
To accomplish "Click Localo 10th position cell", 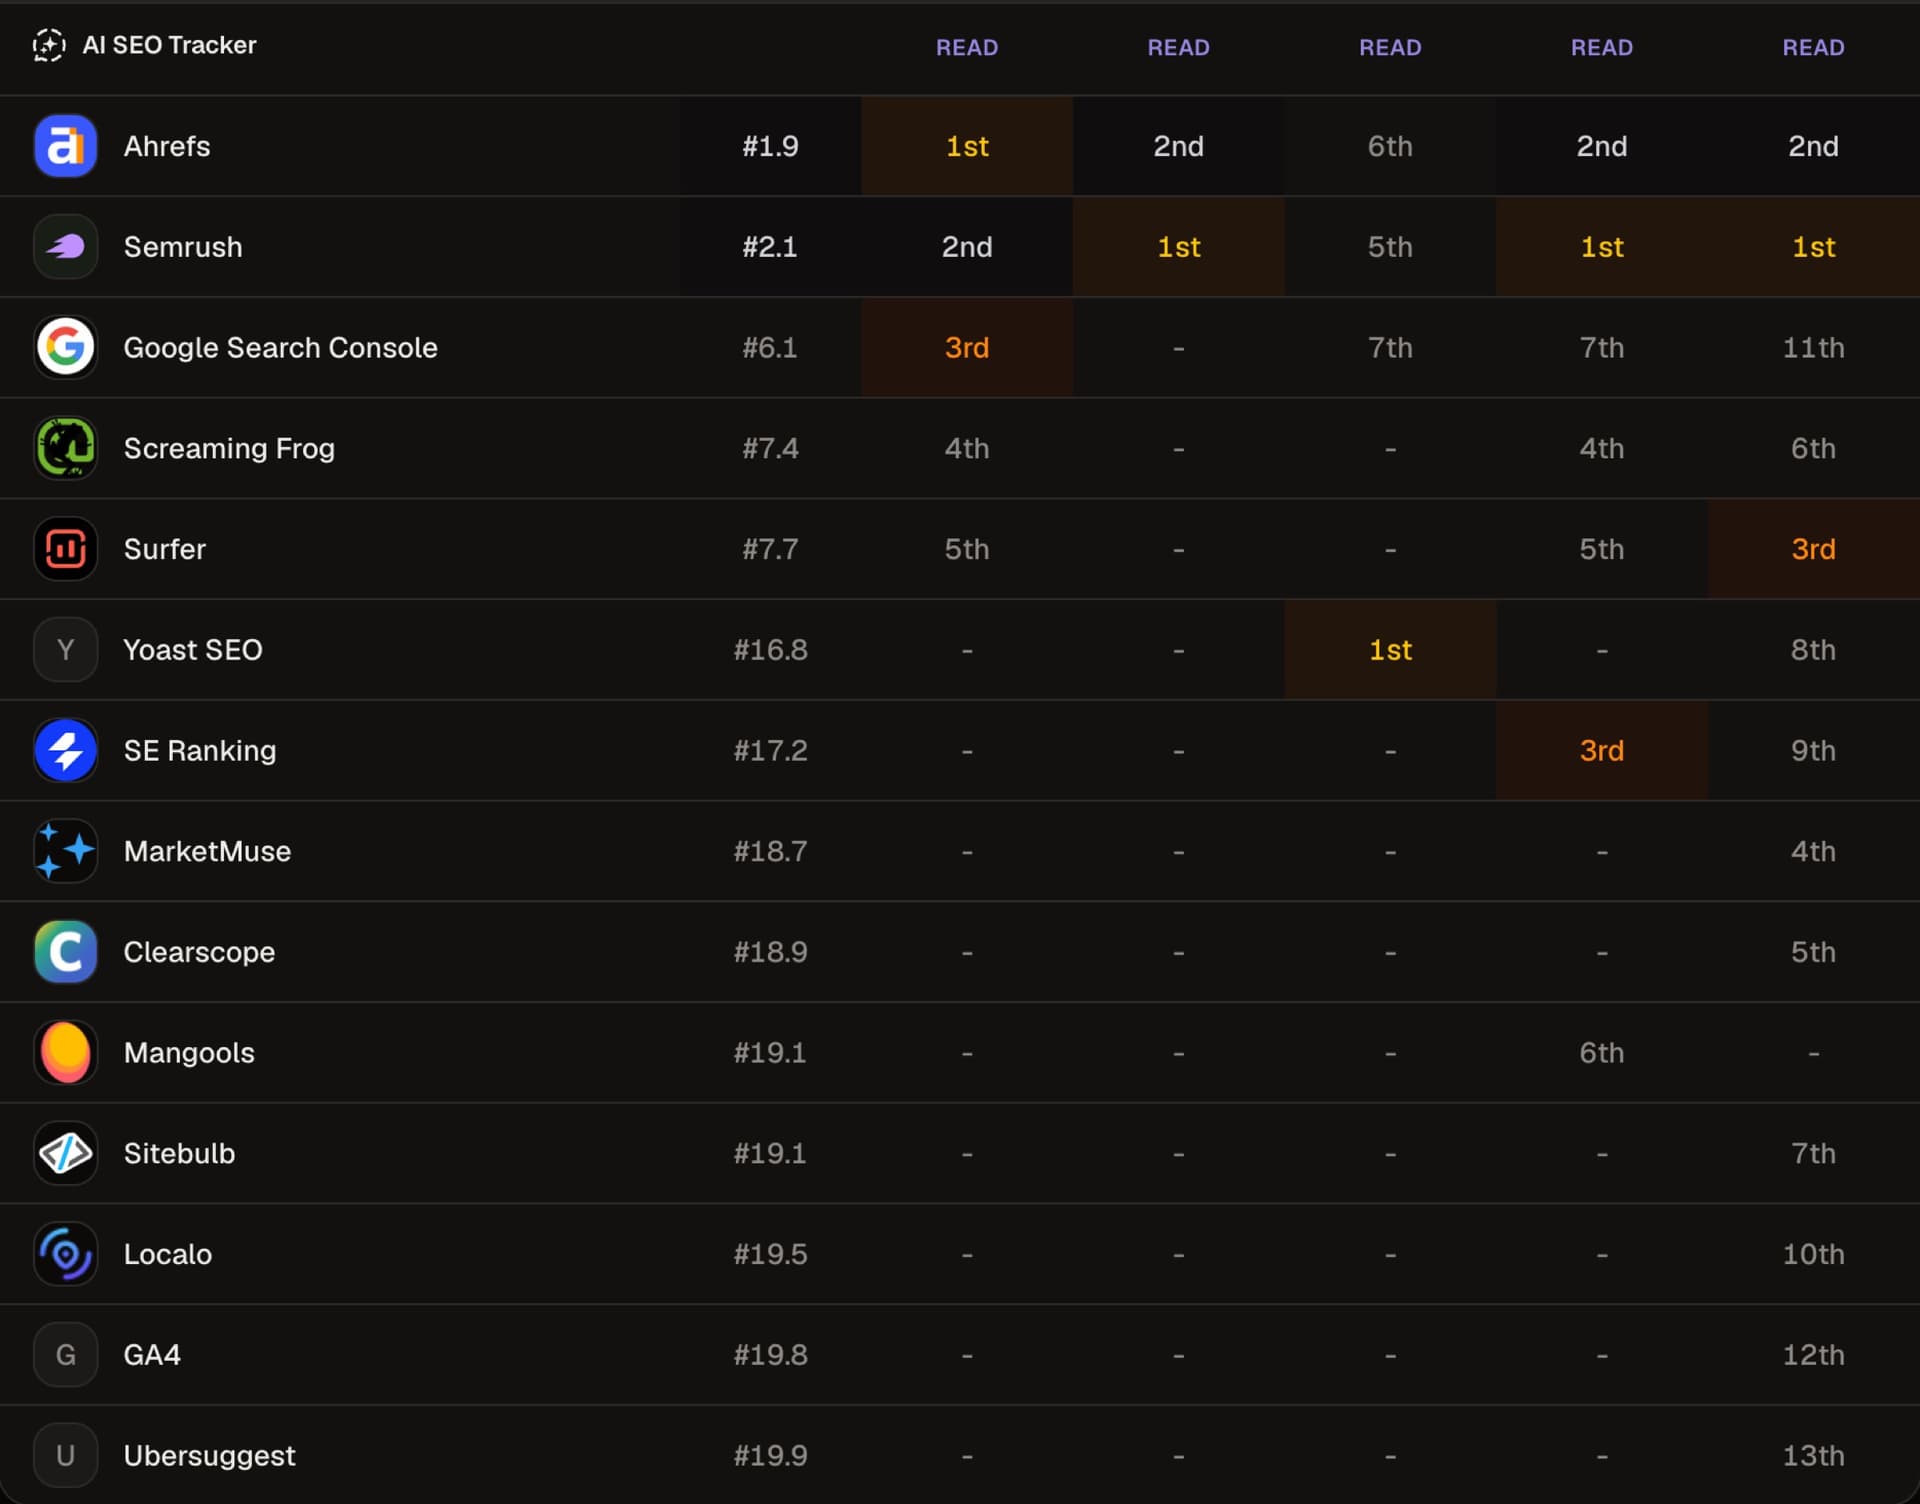I will point(1814,1254).
